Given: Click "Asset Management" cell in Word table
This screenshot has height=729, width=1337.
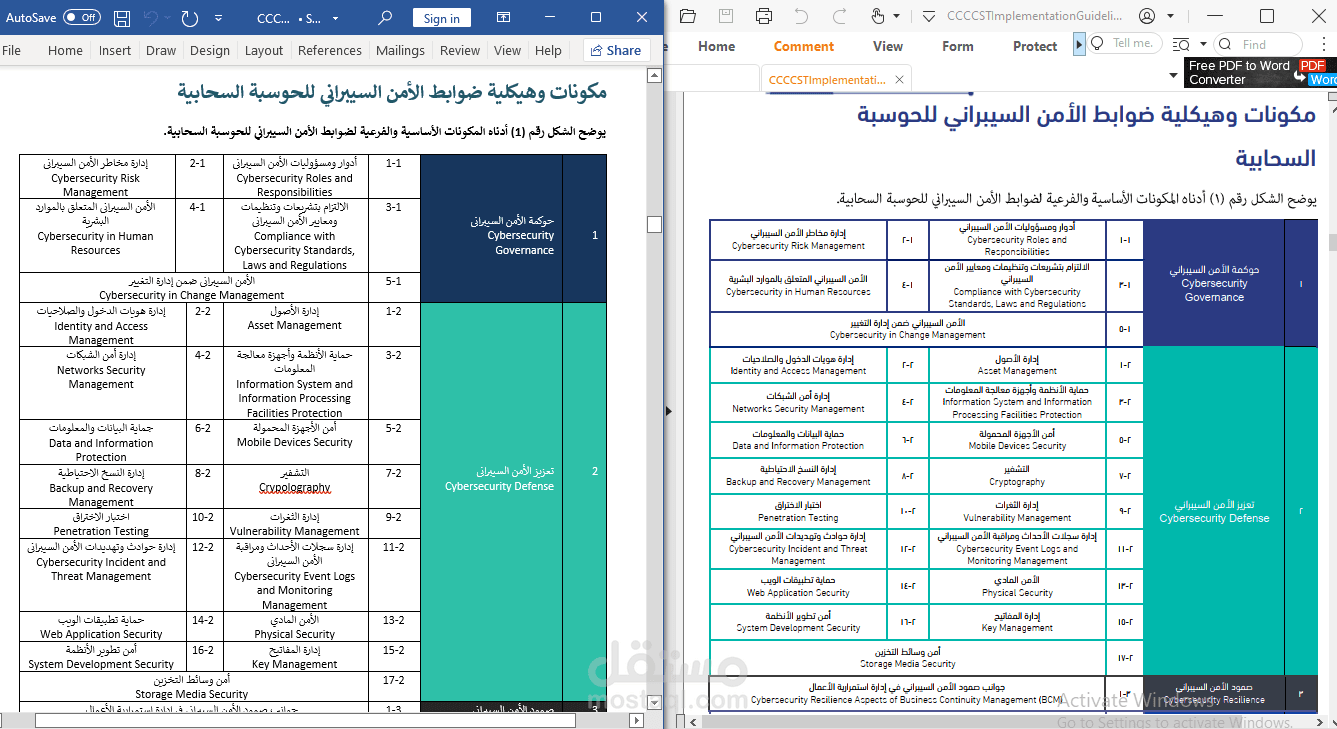Looking at the screenshot, I should (x=295, y=325).
